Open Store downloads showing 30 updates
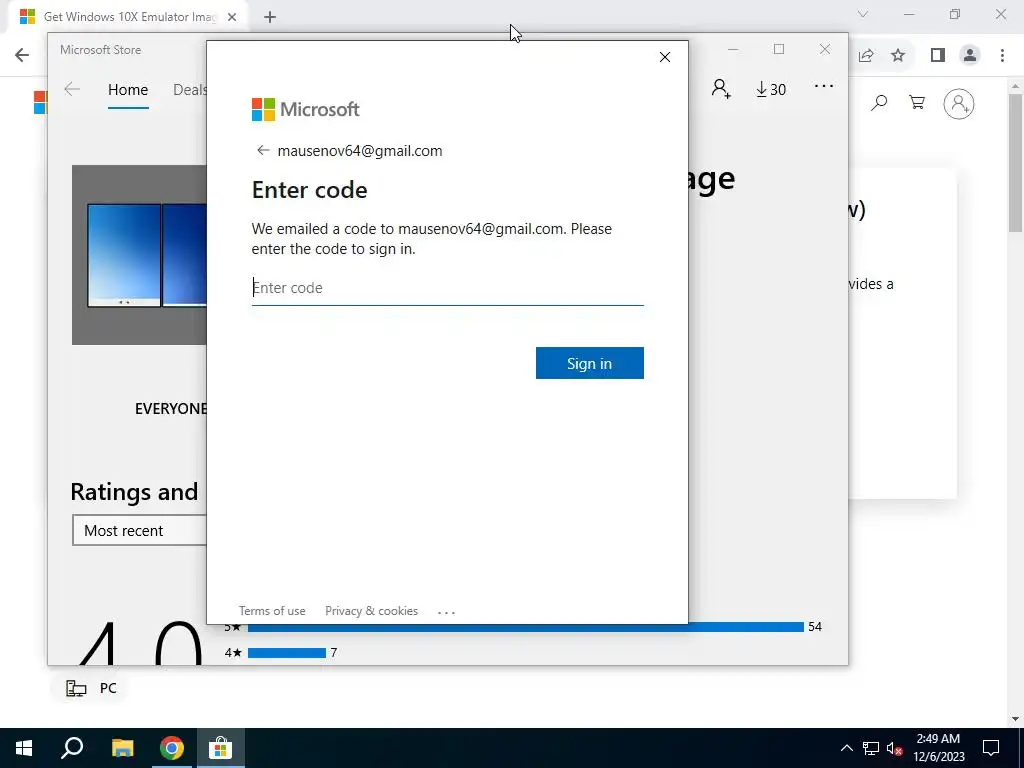The width and height of the screenshot is (1024, 768). click(771, 89)
